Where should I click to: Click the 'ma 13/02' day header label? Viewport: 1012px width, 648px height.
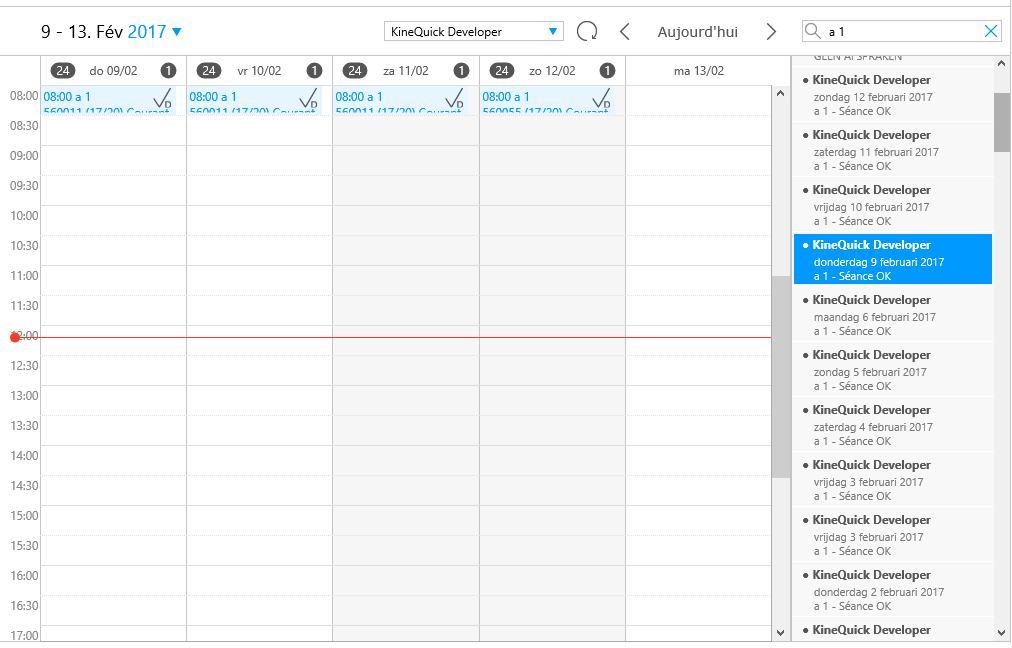tap(699, 71)
